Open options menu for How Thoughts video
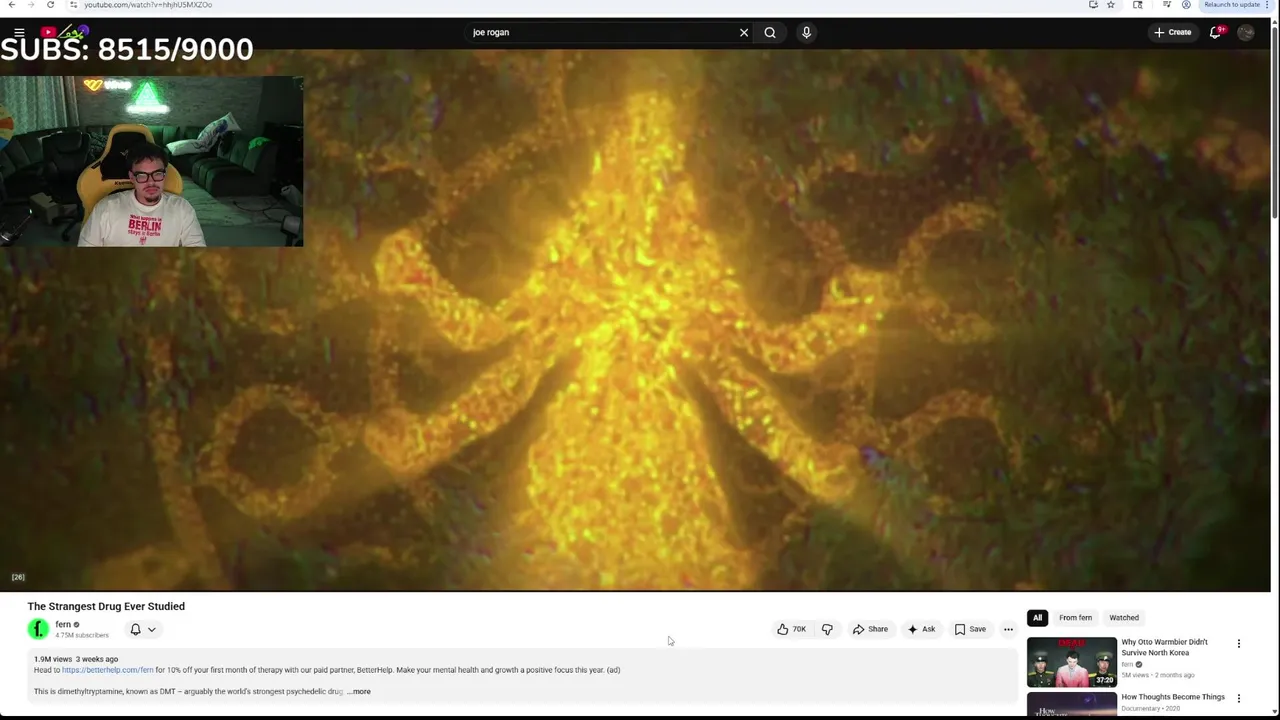1280x720 pixels. point(1238,698)
